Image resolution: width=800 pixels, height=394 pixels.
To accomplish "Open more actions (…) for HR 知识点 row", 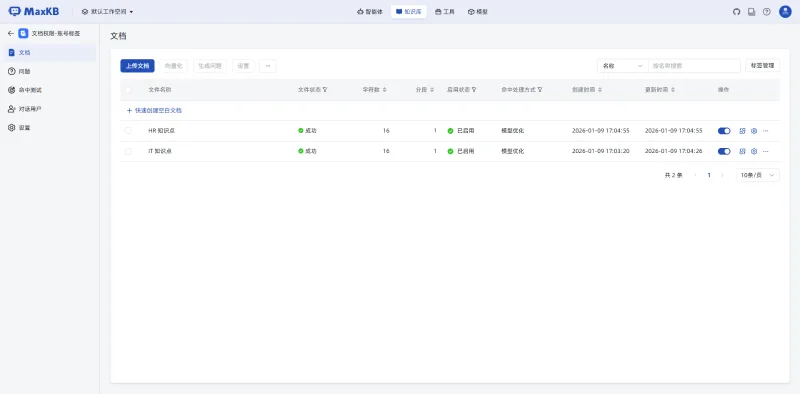I will tap(766, 131).
